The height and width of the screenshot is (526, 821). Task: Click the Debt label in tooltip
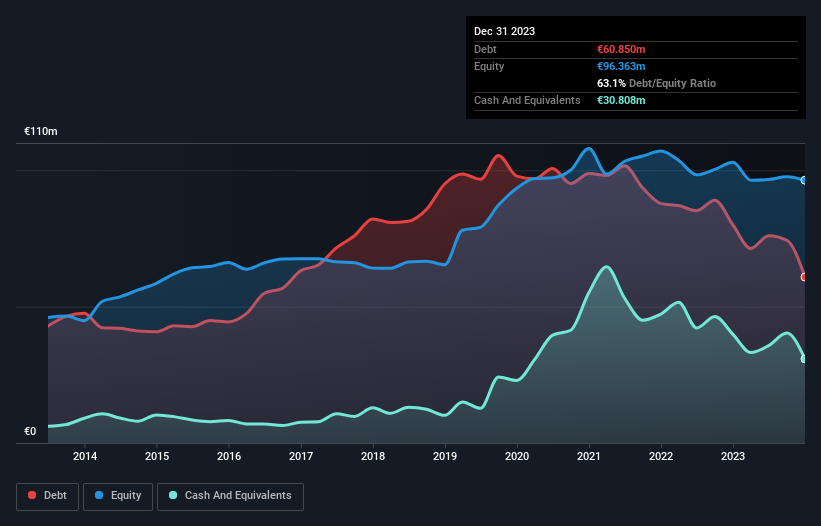pos(485,49)
